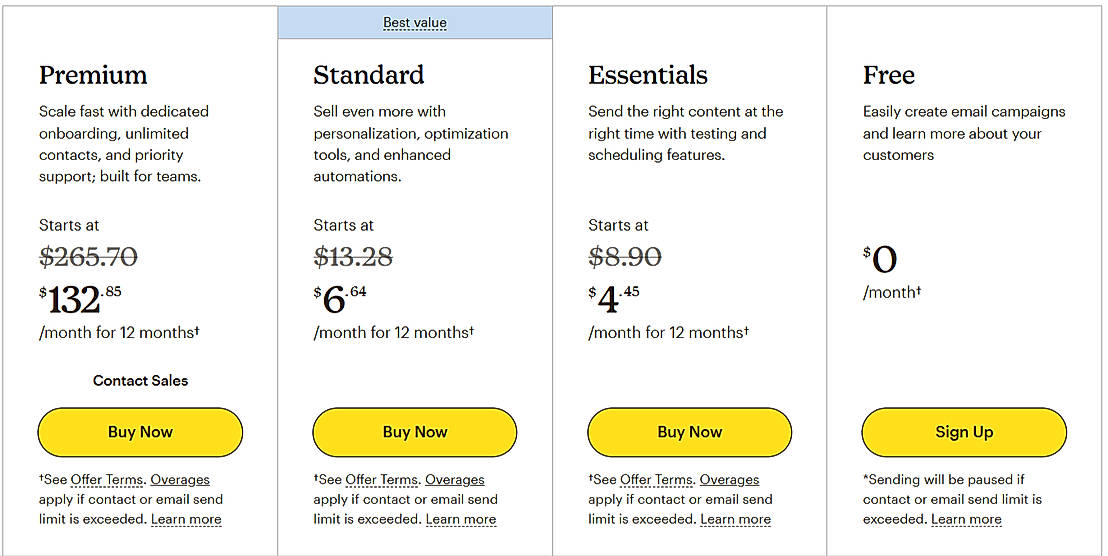Click Learn more under the Free plan

[966, 520]
